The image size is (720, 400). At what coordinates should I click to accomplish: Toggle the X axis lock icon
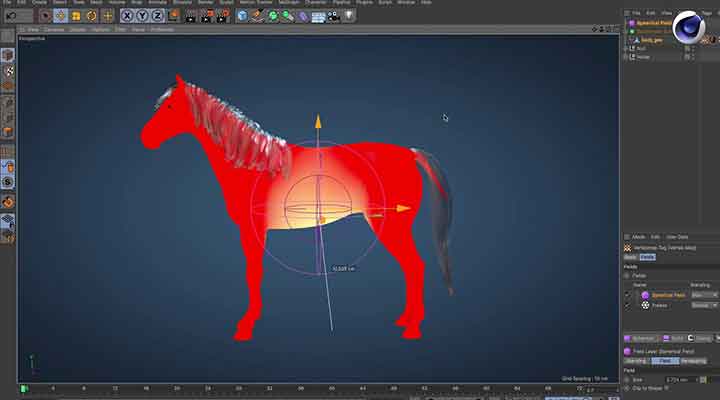[x=127, y=16]
